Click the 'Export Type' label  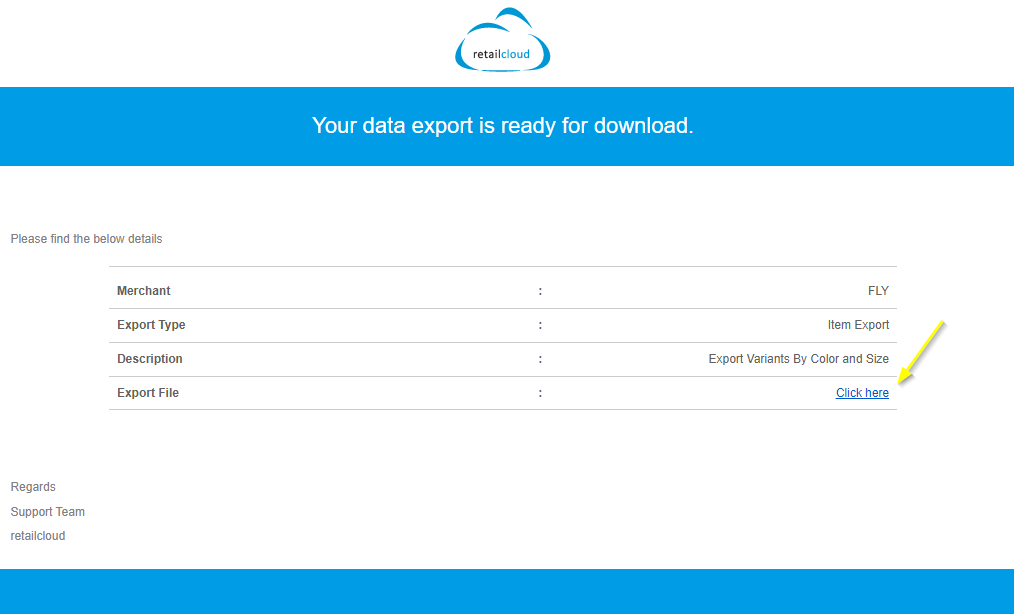(x=151, y=325)
